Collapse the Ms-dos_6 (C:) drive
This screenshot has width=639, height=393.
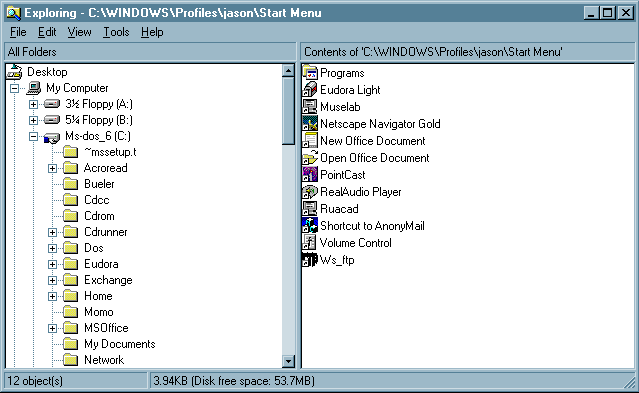[33, 136]
